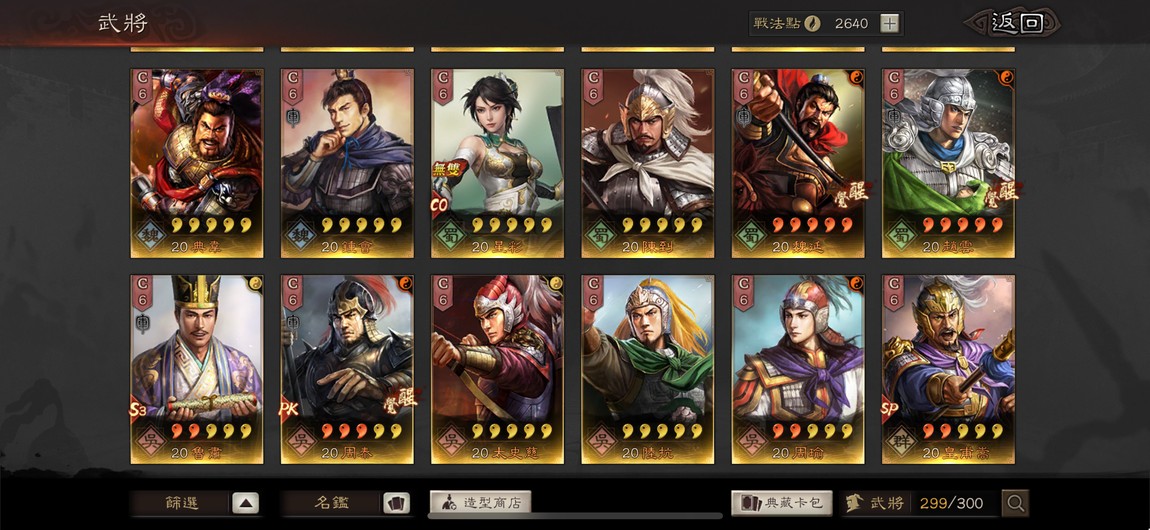This screenshot has height=530, width=1150.
Task: Expand the 篩選 filter arrow
Action: [x=246, y=503]
